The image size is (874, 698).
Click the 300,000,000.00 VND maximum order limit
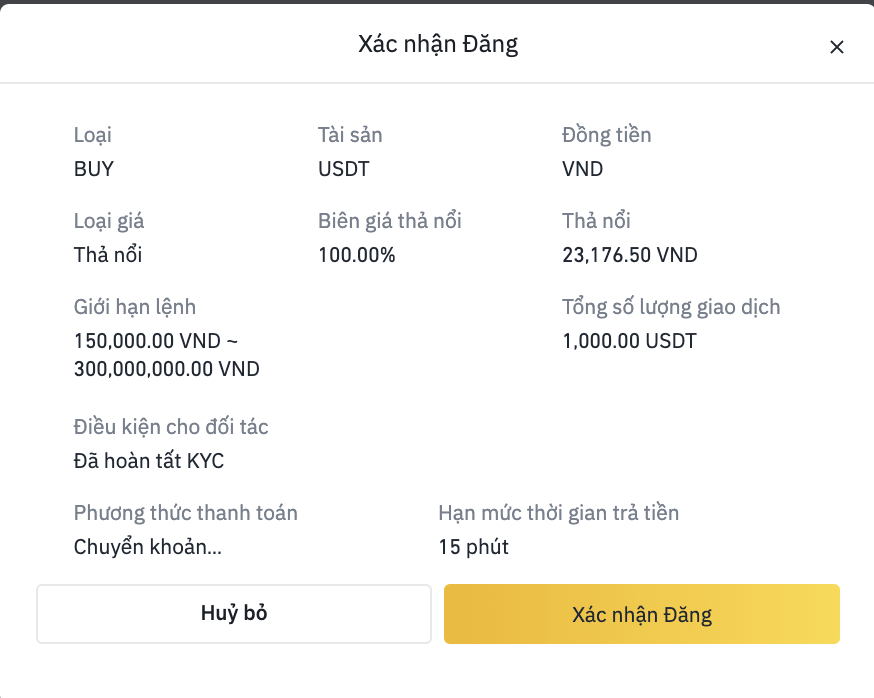167,369
